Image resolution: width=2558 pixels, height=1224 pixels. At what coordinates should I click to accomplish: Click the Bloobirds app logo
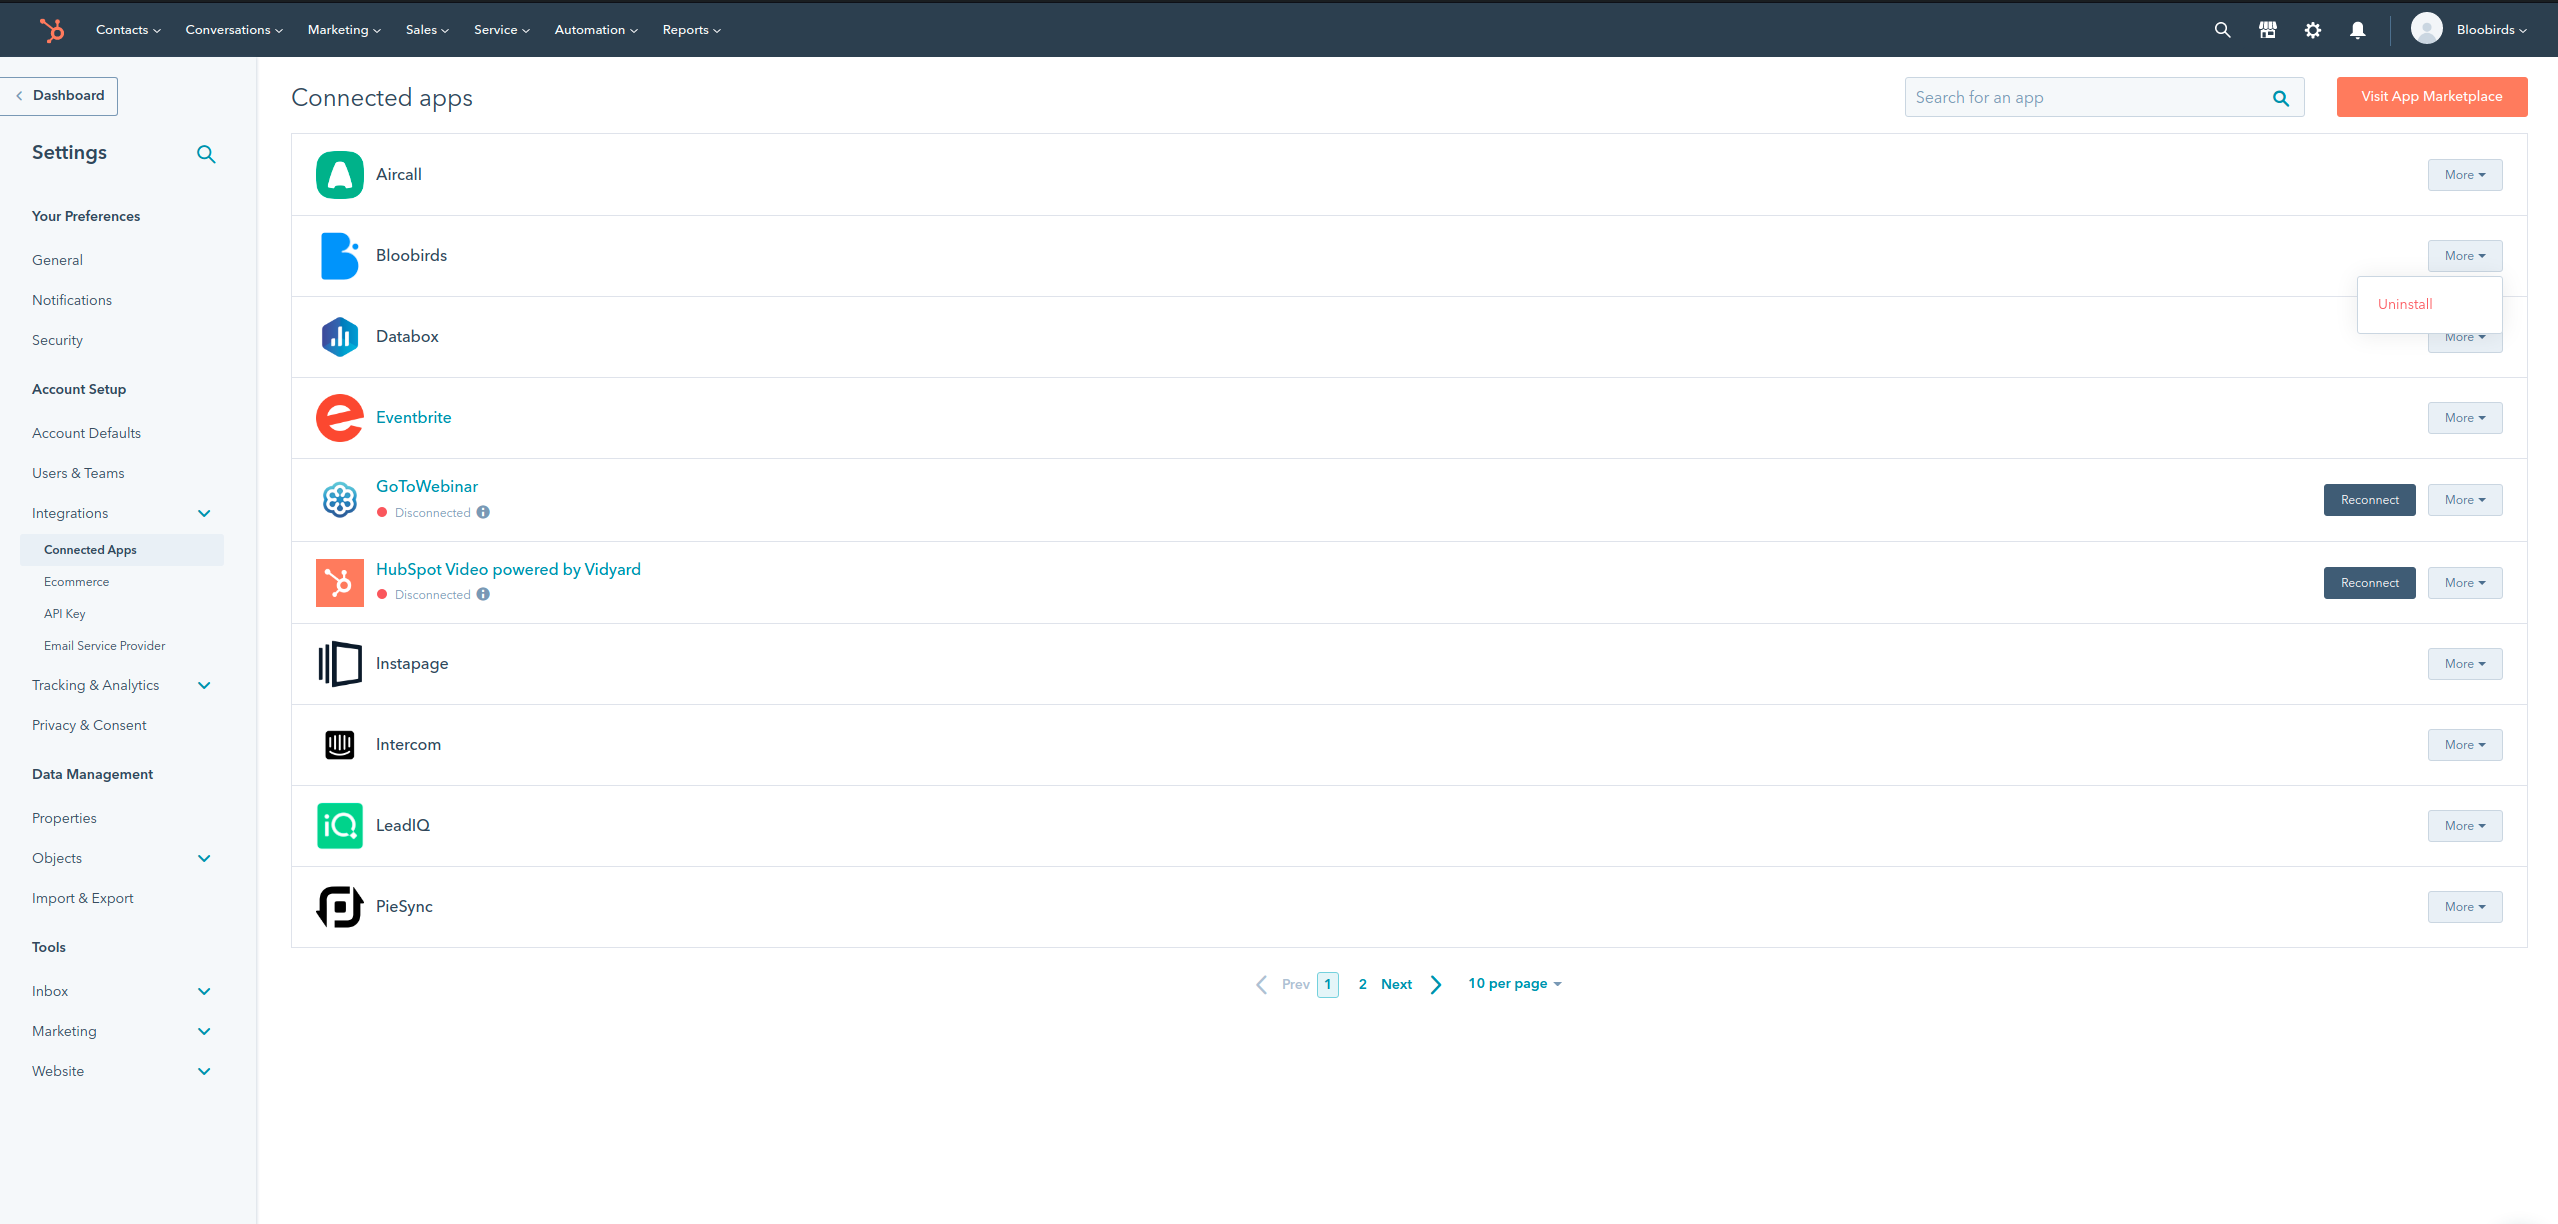[x=340, y=256]
